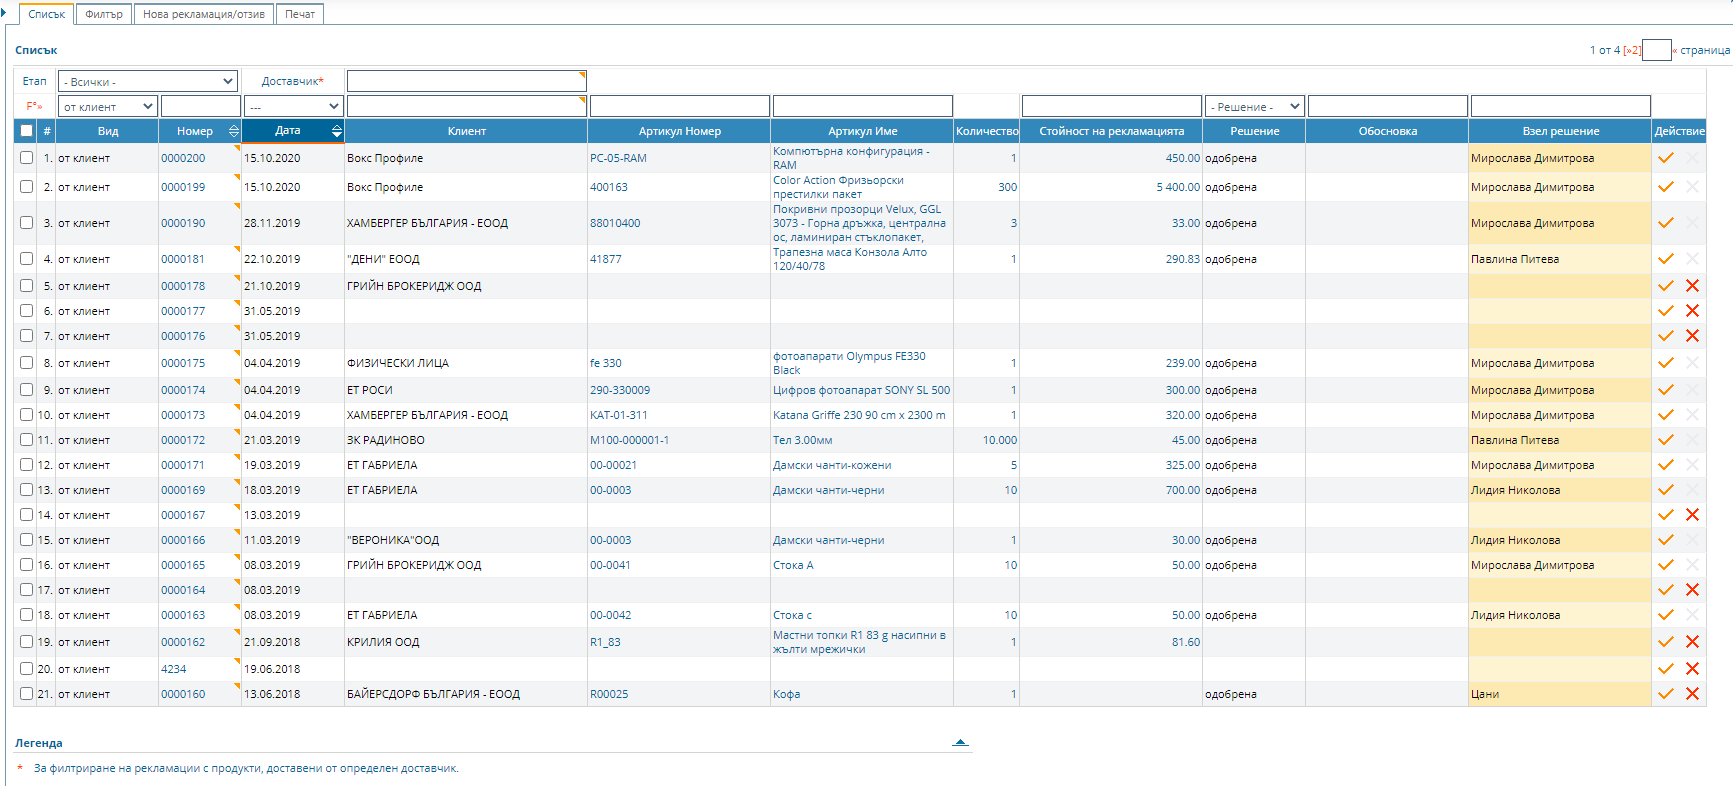Click the Доставчик filter input field
The height and width of the screenshot is (786, 1733).
466,81
